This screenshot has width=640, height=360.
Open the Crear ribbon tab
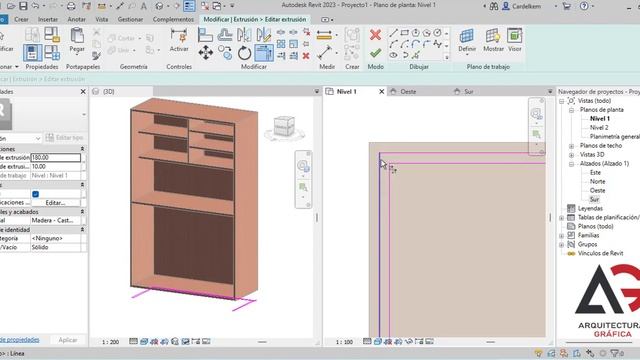click(21, 19)
